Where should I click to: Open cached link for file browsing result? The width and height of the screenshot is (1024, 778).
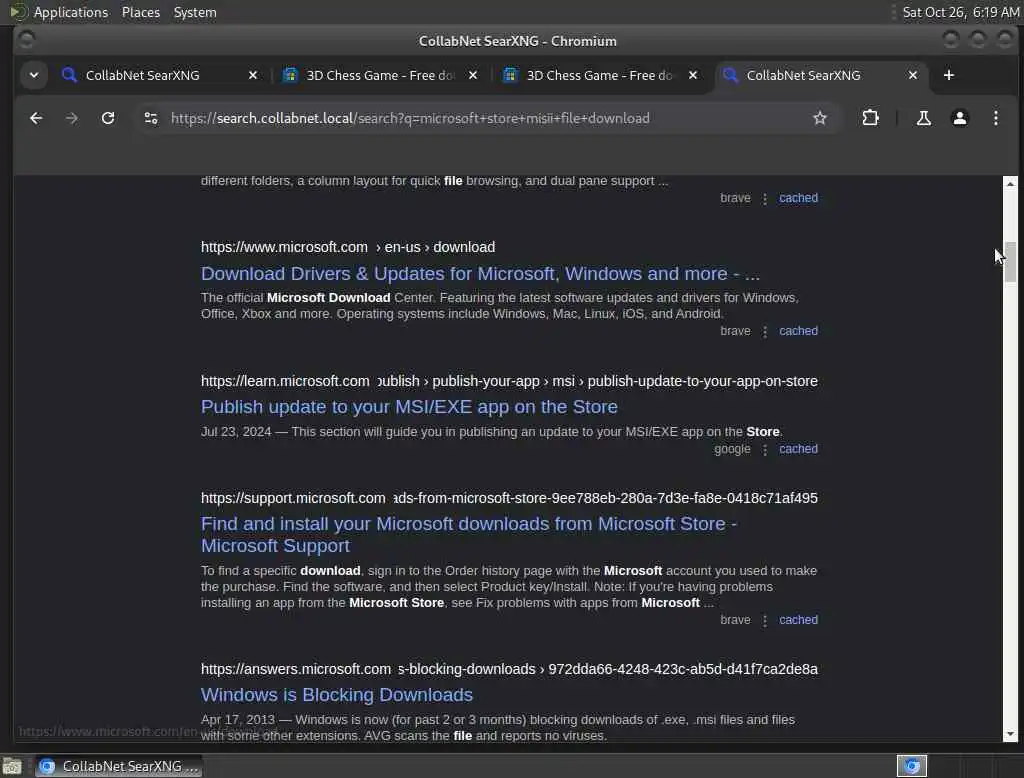[x=798, y=198]
